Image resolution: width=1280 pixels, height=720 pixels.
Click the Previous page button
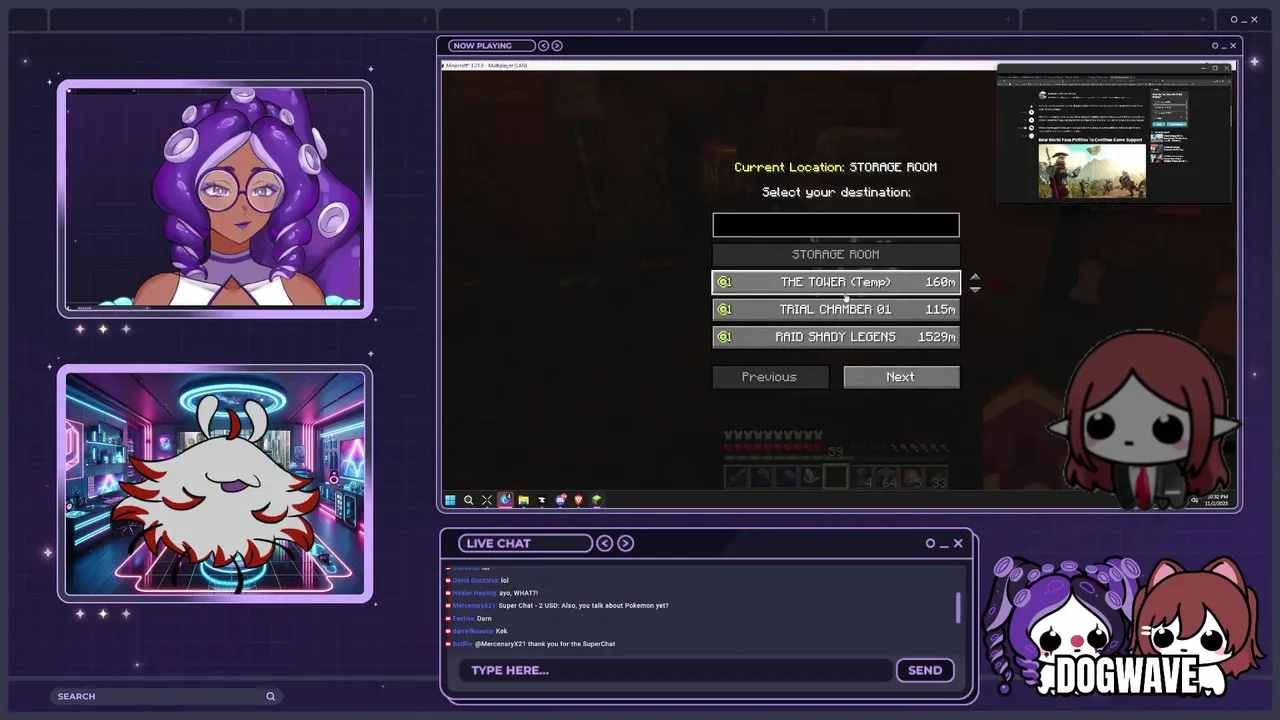pyautogui.click(x=770, y=377)
